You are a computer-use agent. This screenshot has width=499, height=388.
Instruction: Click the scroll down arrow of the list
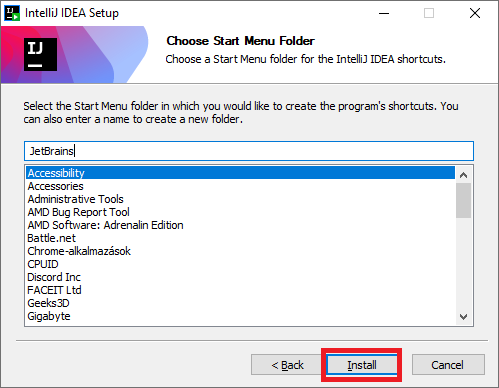(x=463, y=316)
